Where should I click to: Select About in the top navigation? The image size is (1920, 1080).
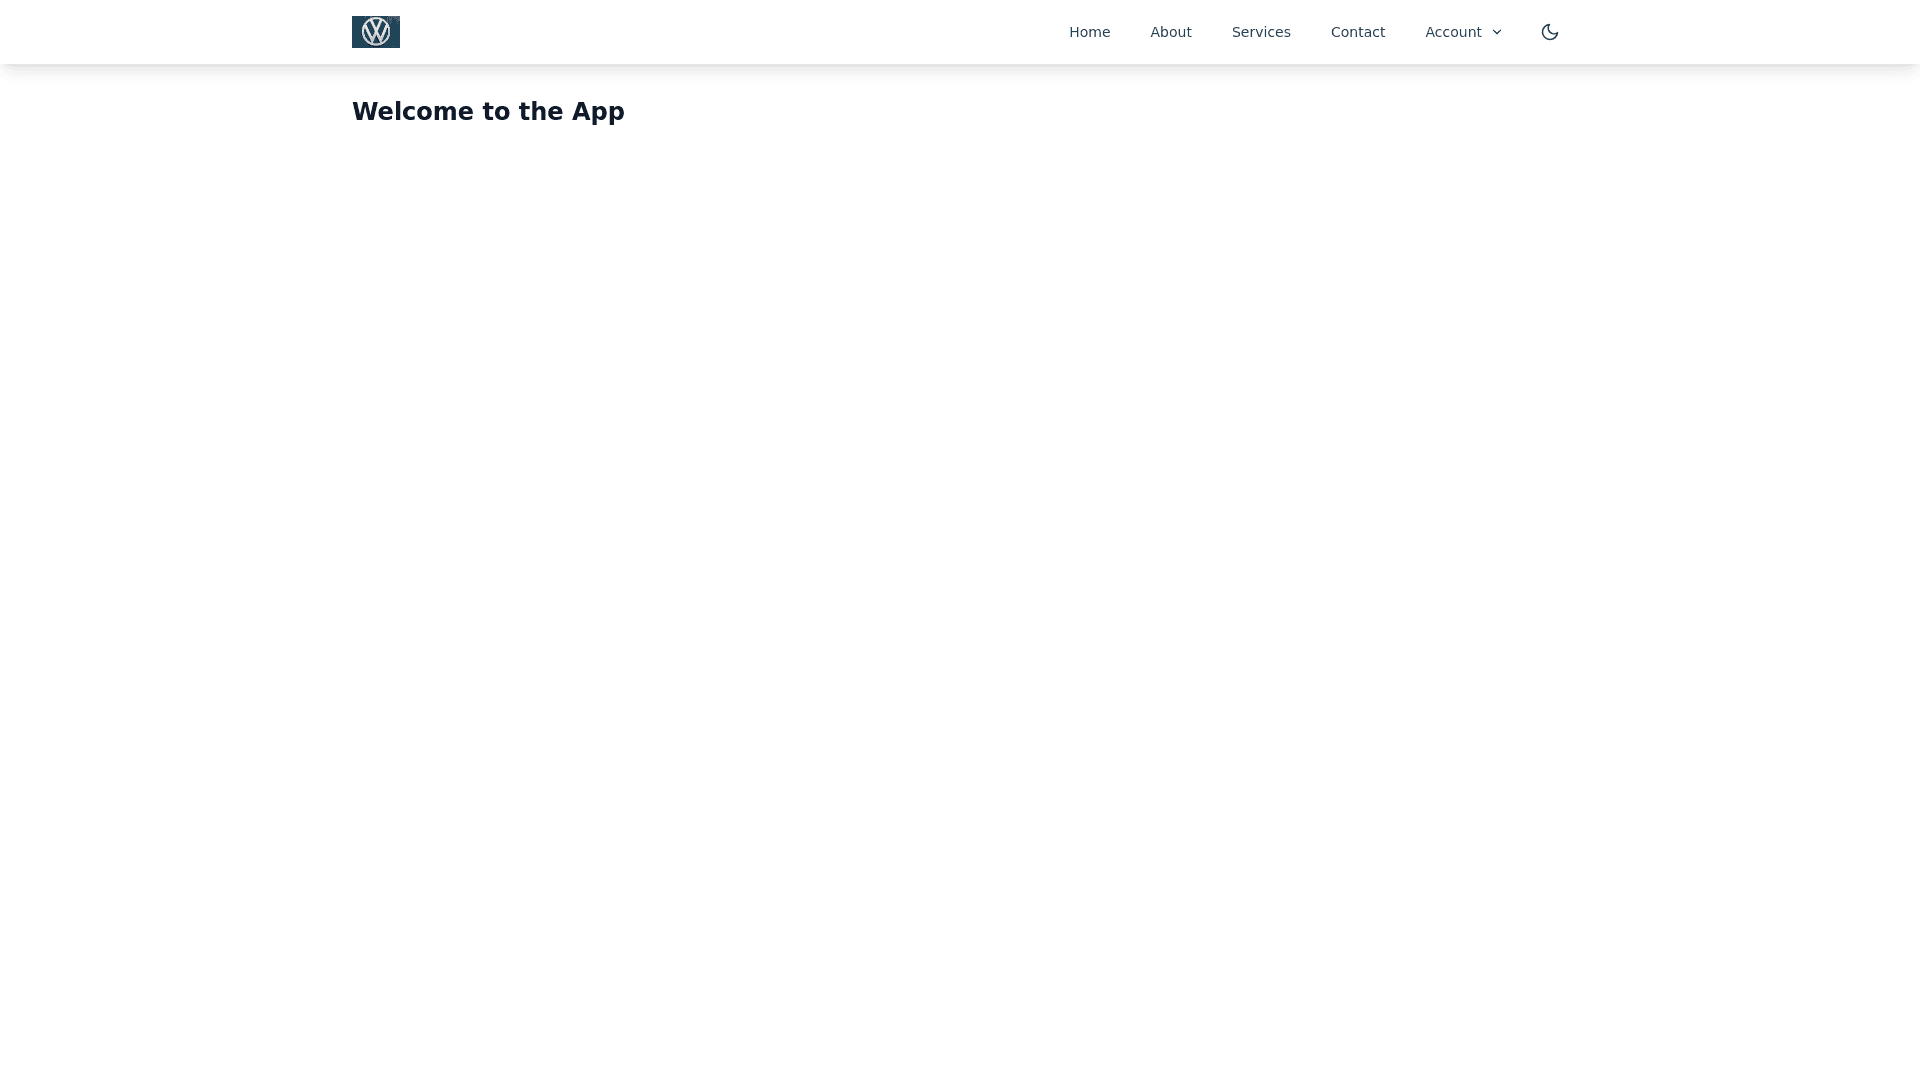pos(1170,32)
